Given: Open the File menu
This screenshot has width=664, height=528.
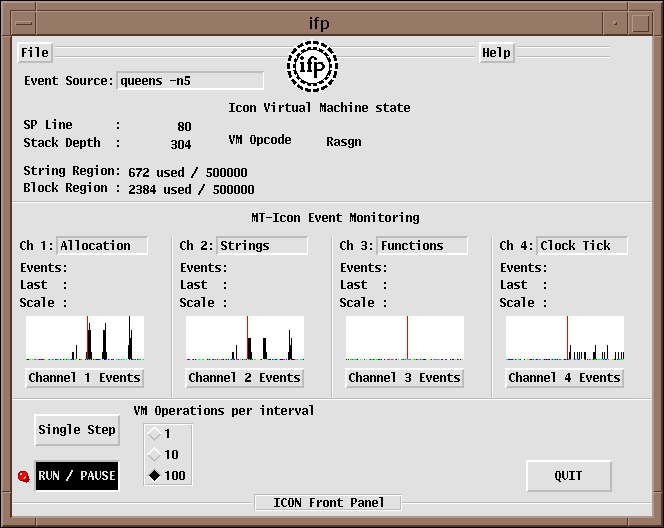Looking at the screenshot, I should click(x=34, y=53).
